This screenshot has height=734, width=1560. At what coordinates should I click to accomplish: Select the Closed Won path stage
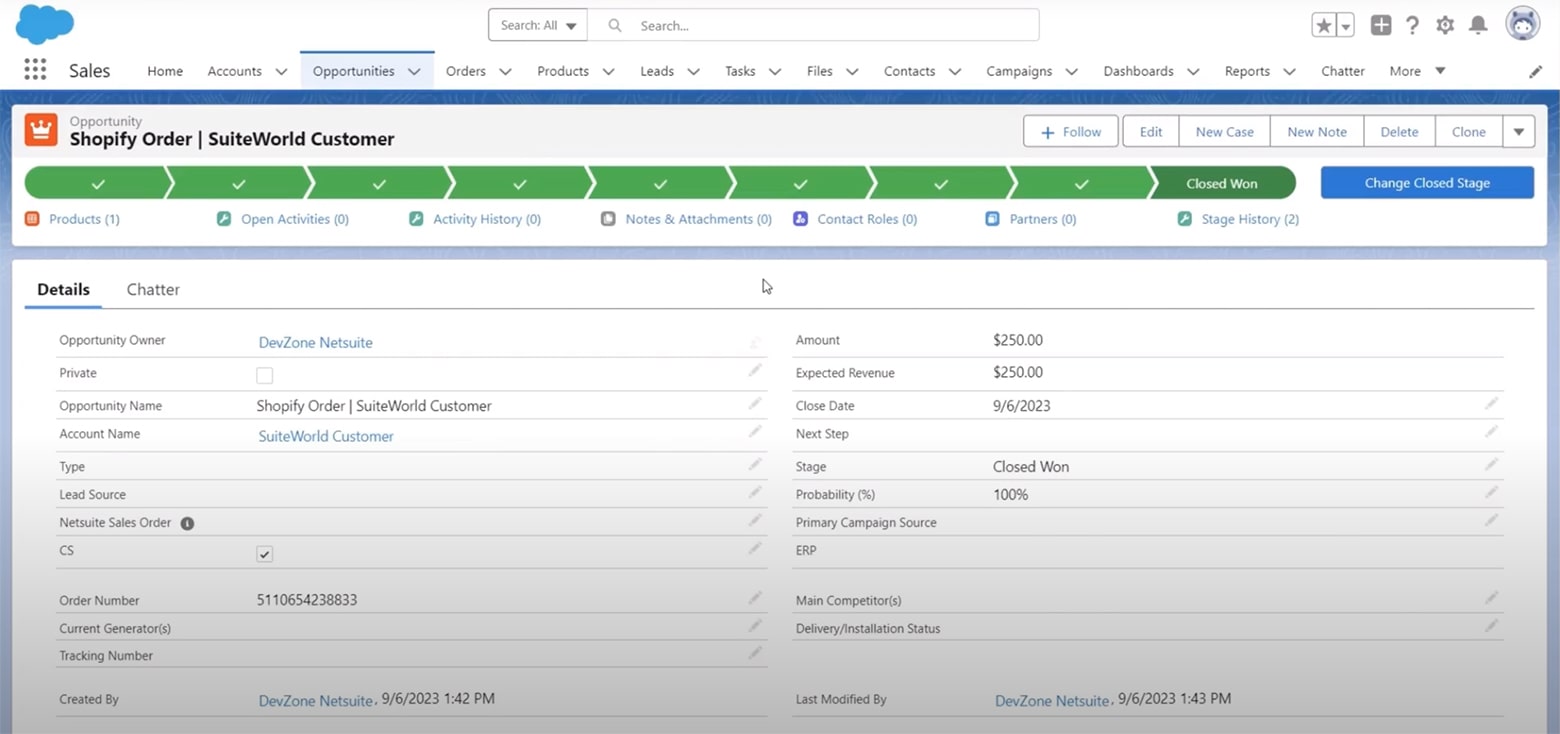coord(1222,183)
